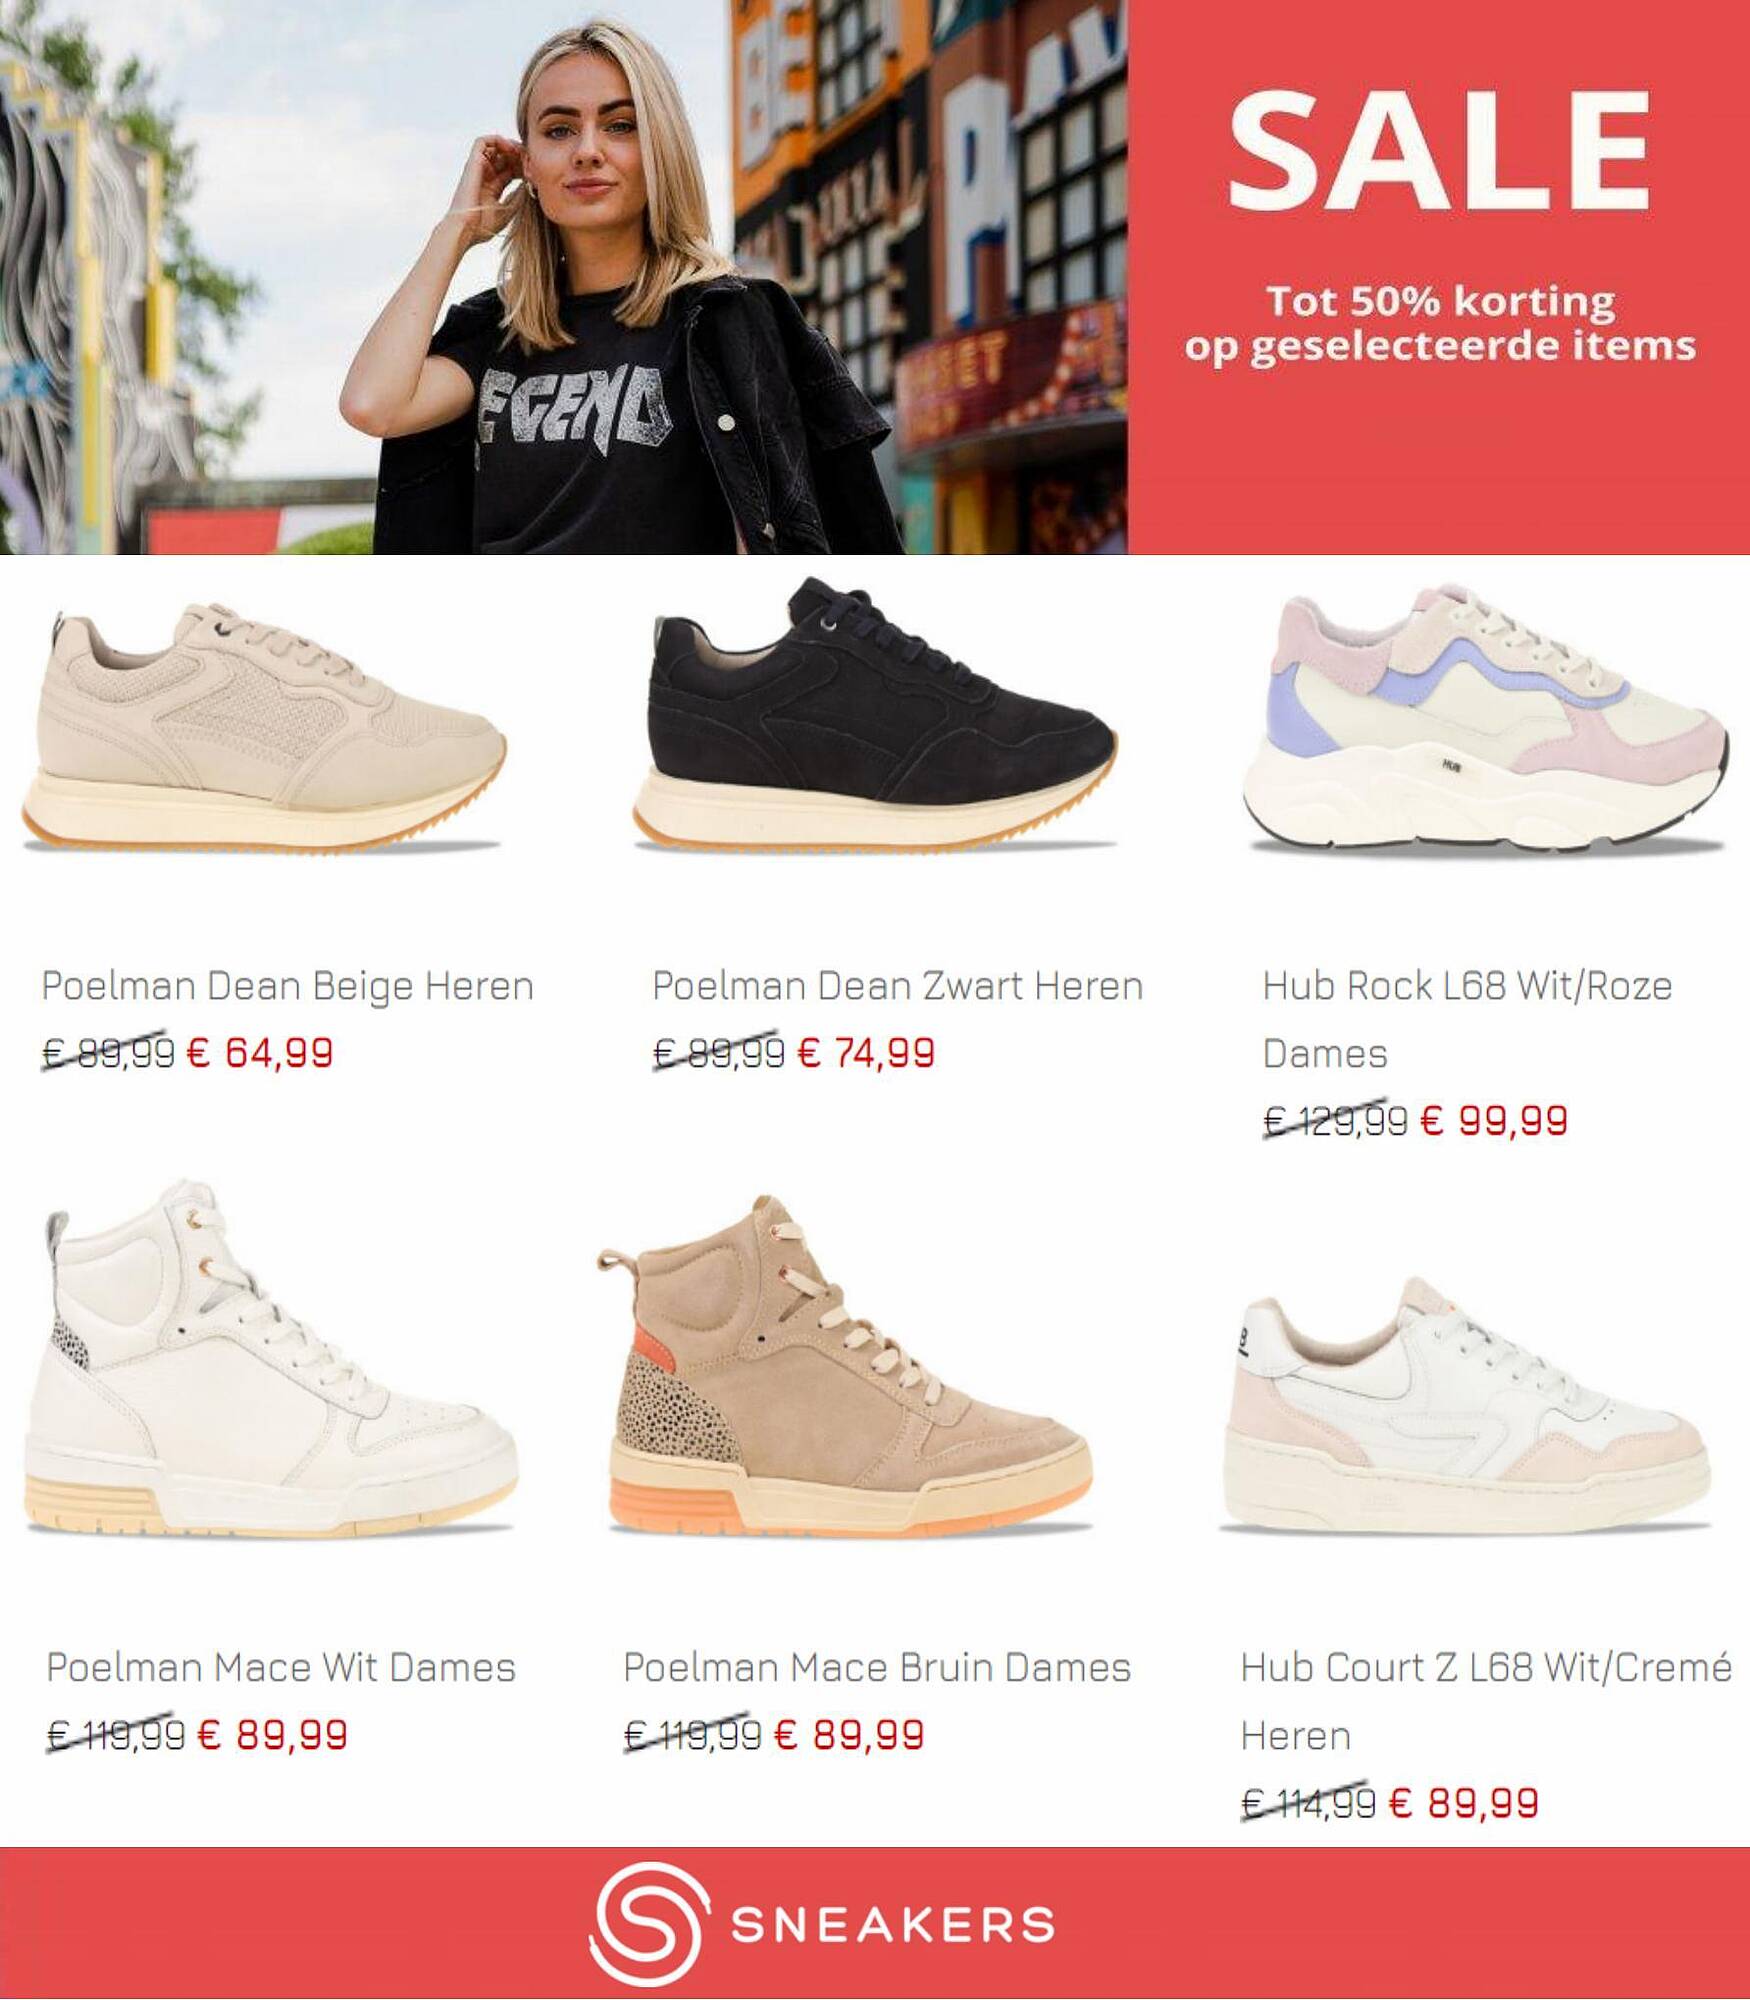
Task: Open the Hub Rock L68 Wit/Roze Dames link
Action: point(1467,1020)
